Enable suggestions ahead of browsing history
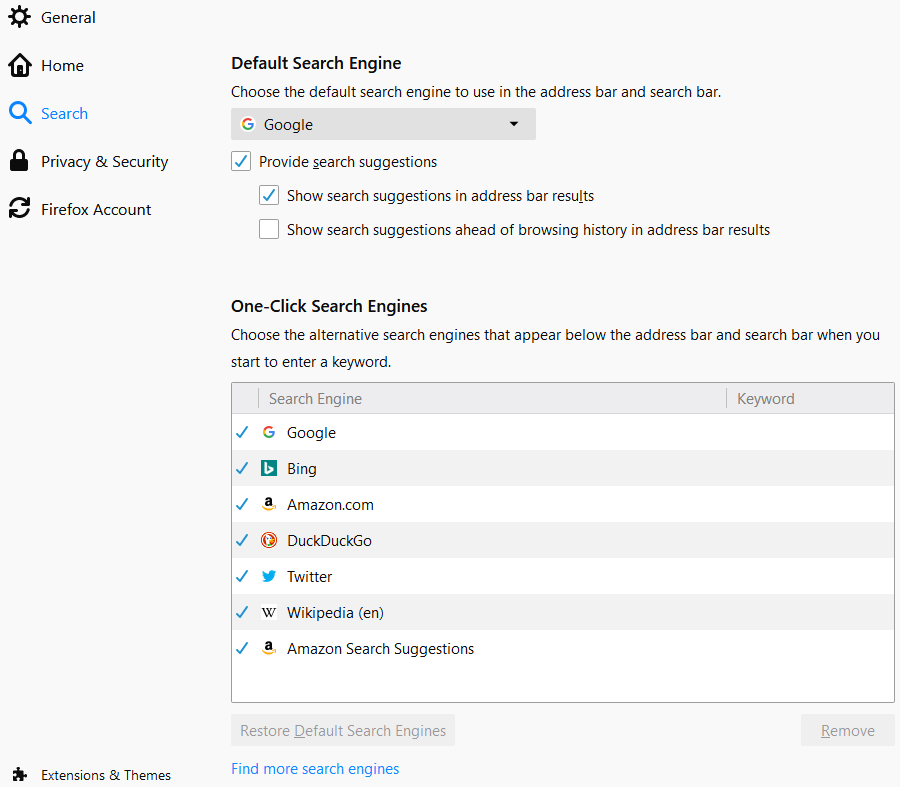 click(x=269, y=229)
